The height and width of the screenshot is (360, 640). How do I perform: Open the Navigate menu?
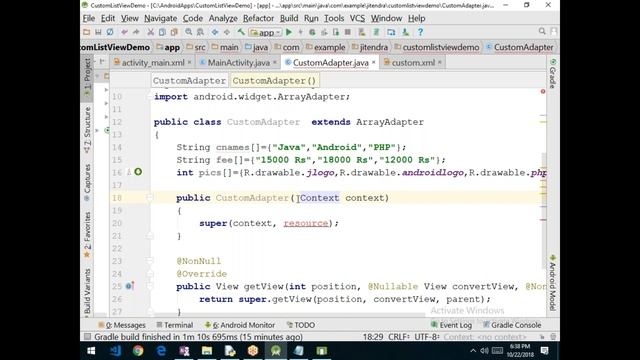click(160, 18)
